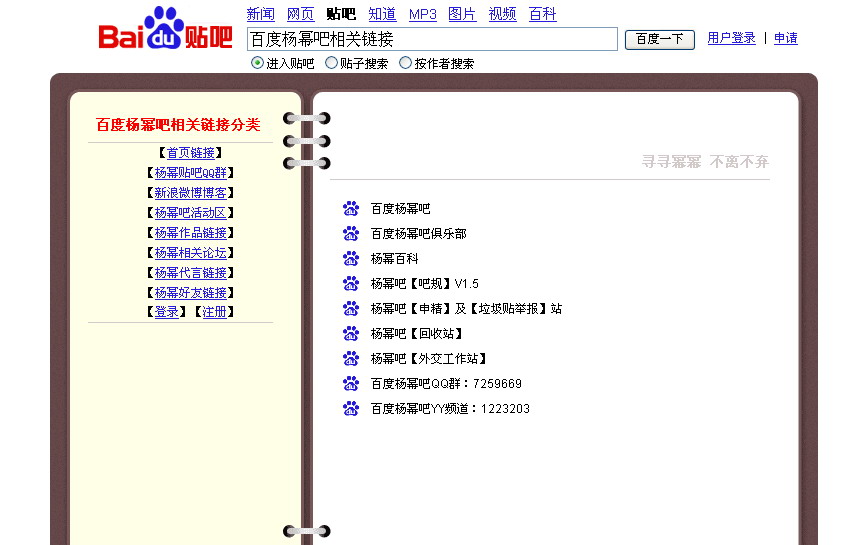Select the 贴子搜索 radio button

tap(331, 63)
